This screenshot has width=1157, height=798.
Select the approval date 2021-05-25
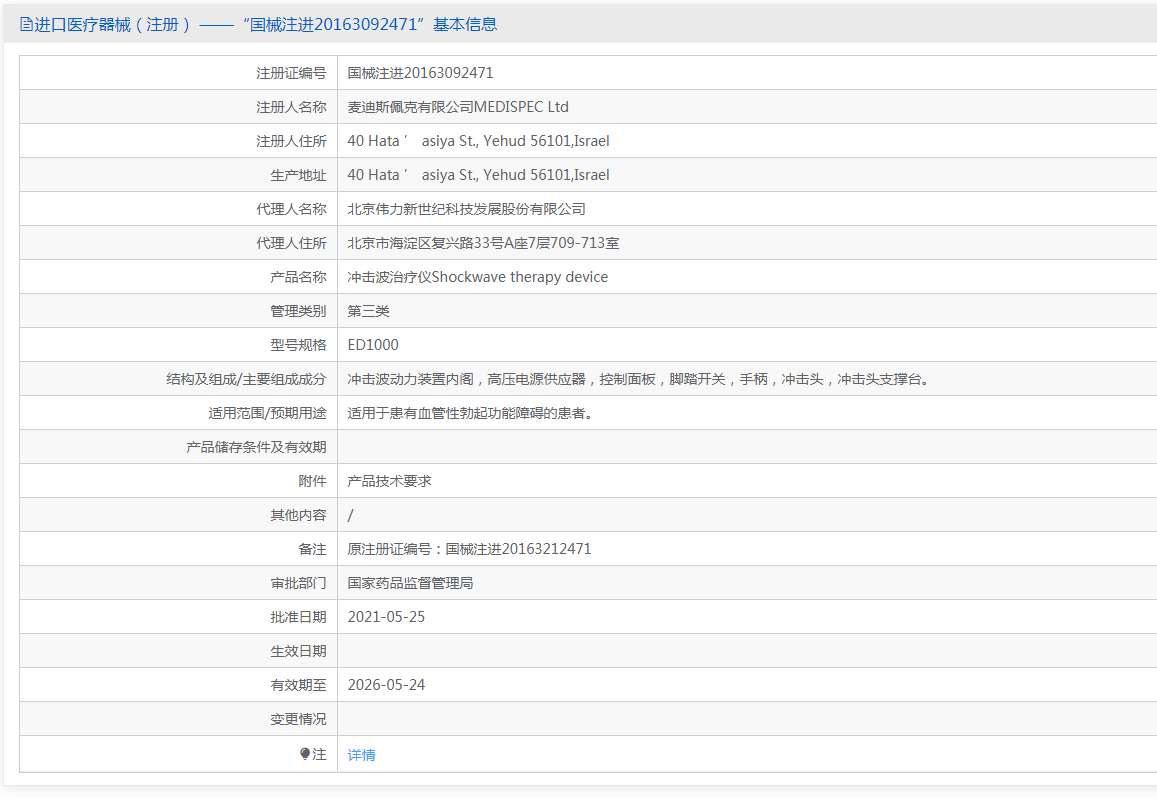386,616
